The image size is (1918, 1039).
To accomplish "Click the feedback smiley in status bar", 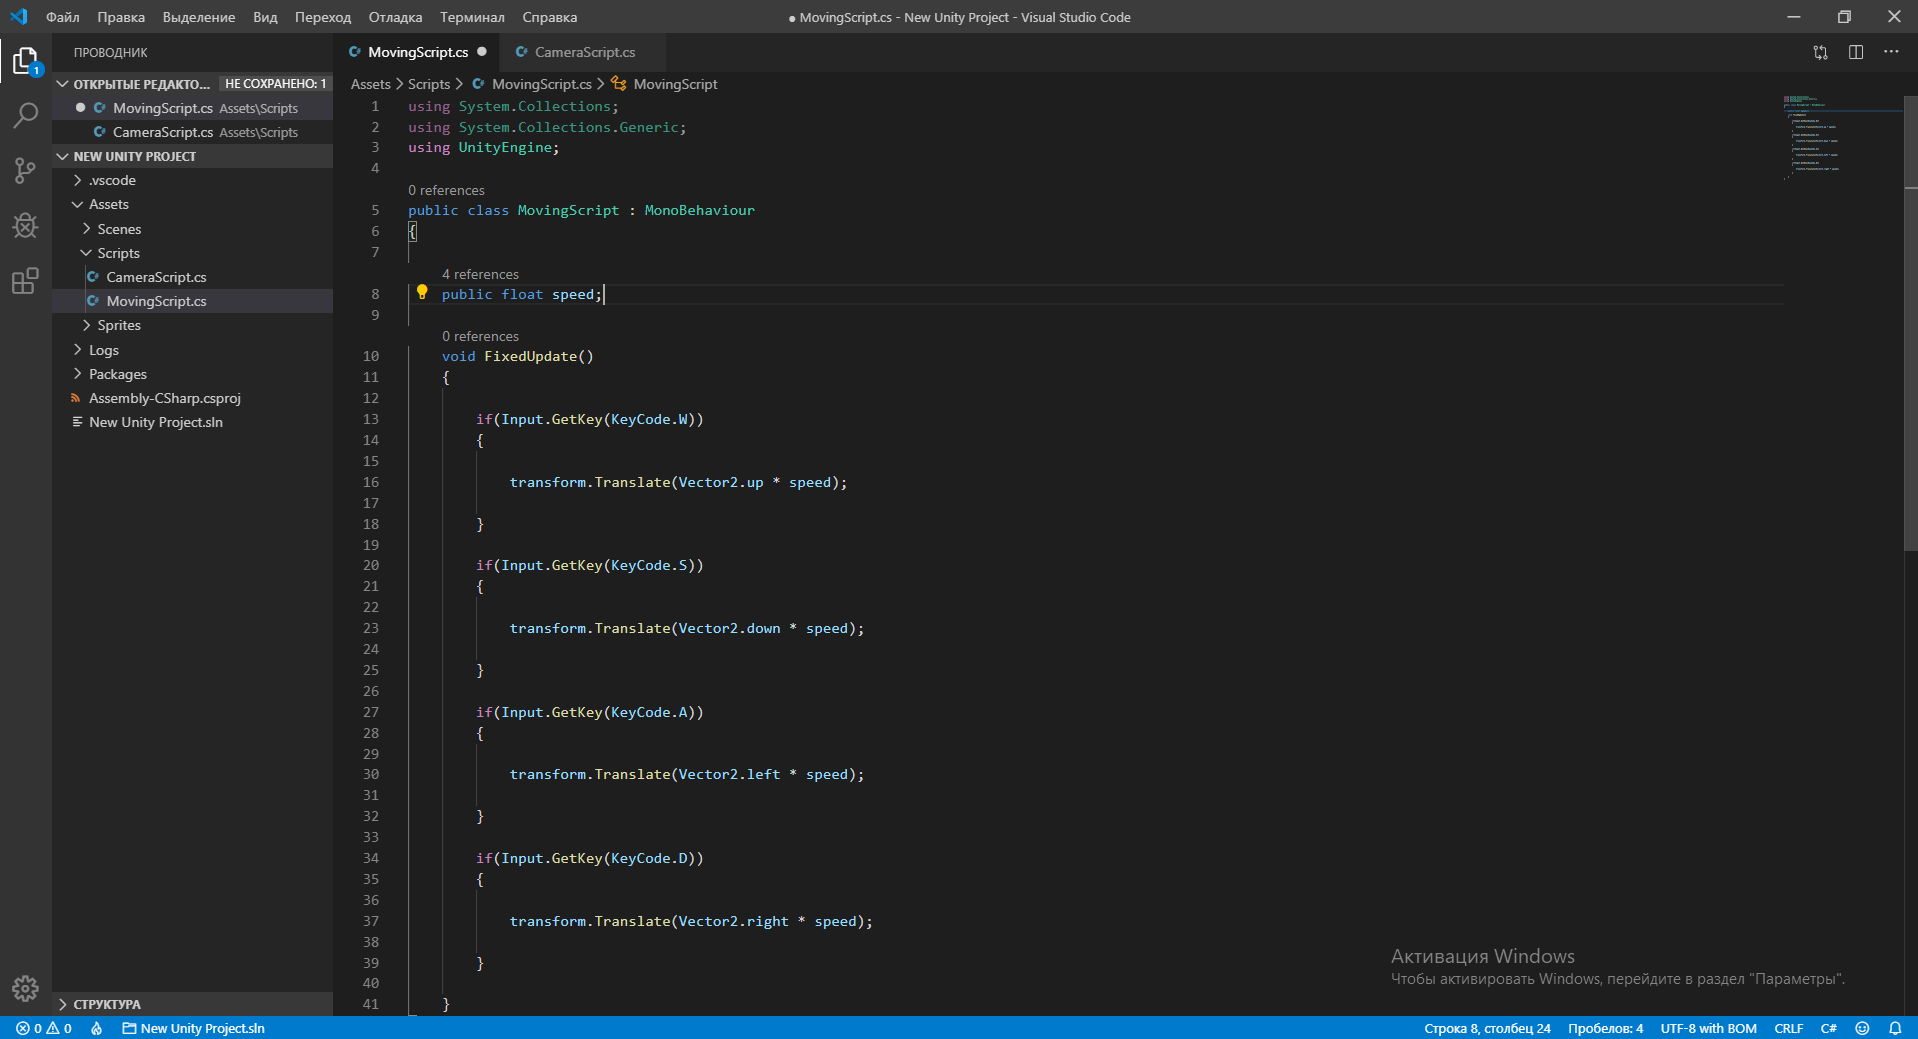I will [x=1862, y=1028].
